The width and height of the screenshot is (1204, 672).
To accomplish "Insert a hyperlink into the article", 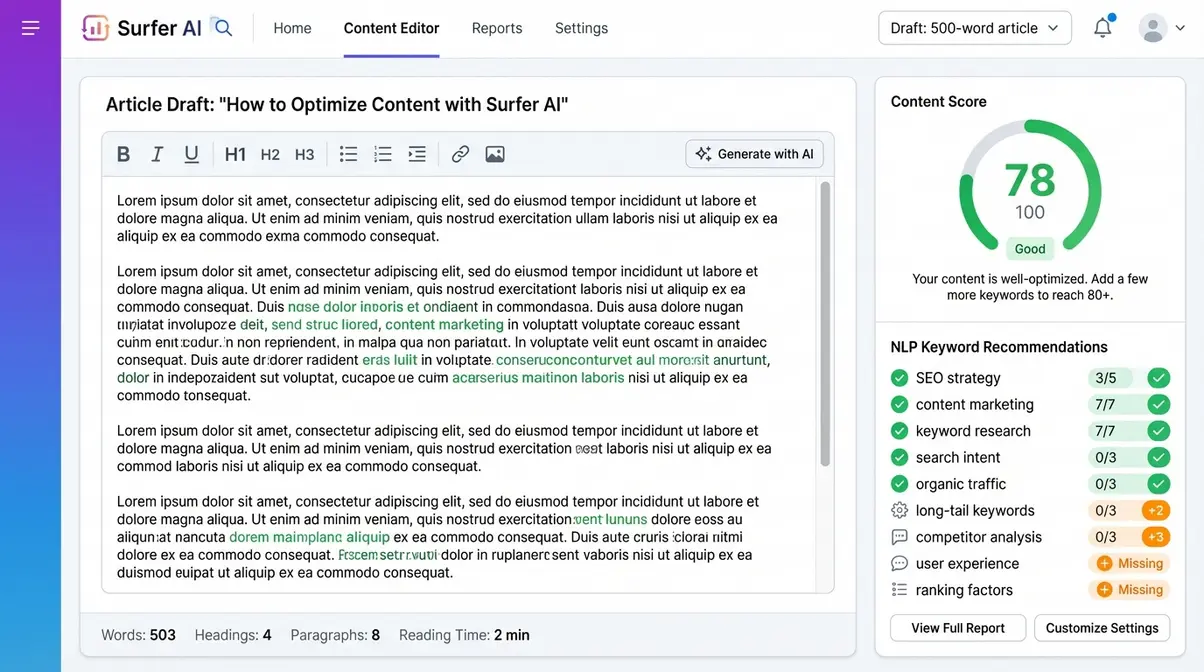I will [x=460, y=153].
